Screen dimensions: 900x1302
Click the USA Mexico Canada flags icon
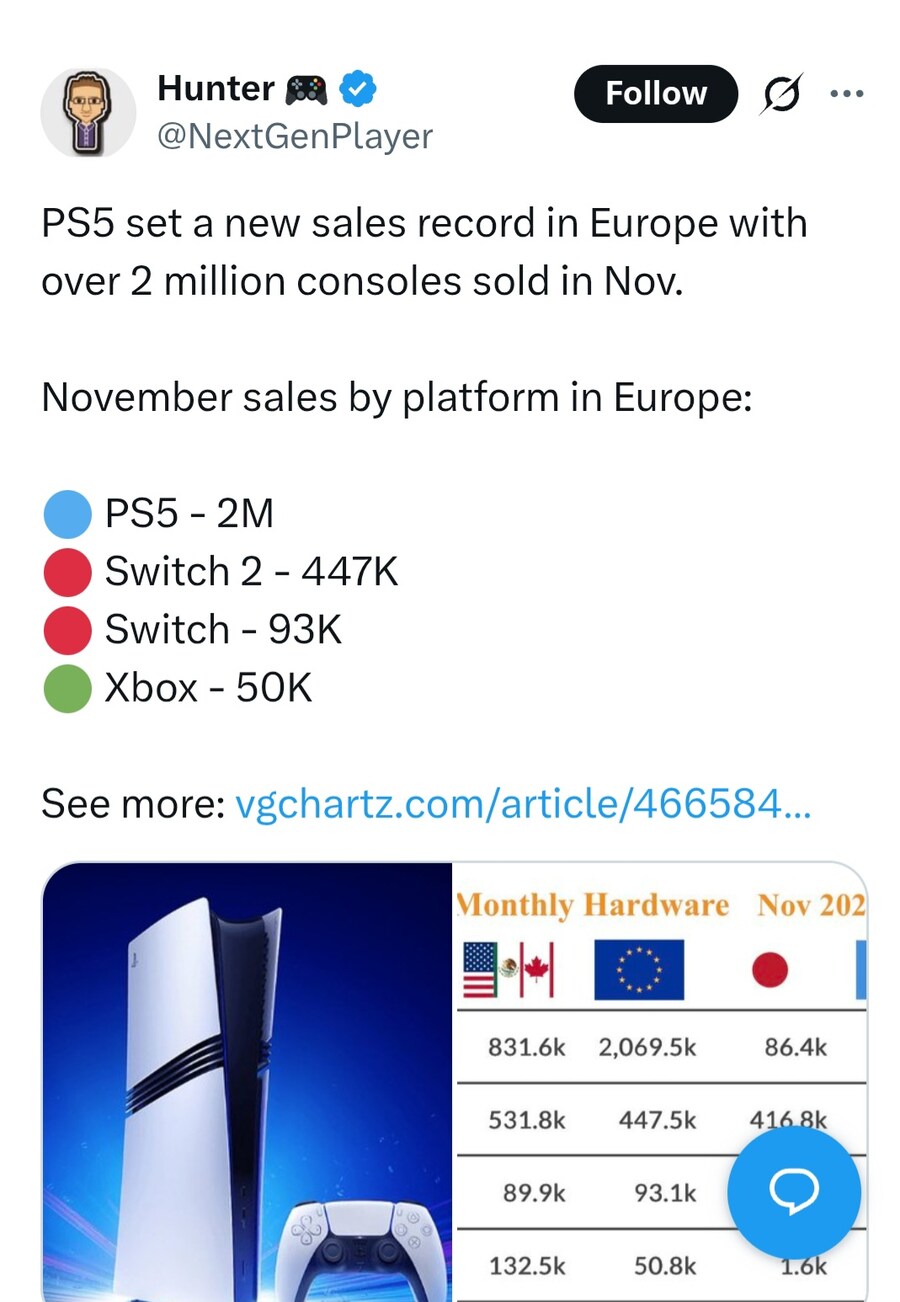[x=509, y=970]
